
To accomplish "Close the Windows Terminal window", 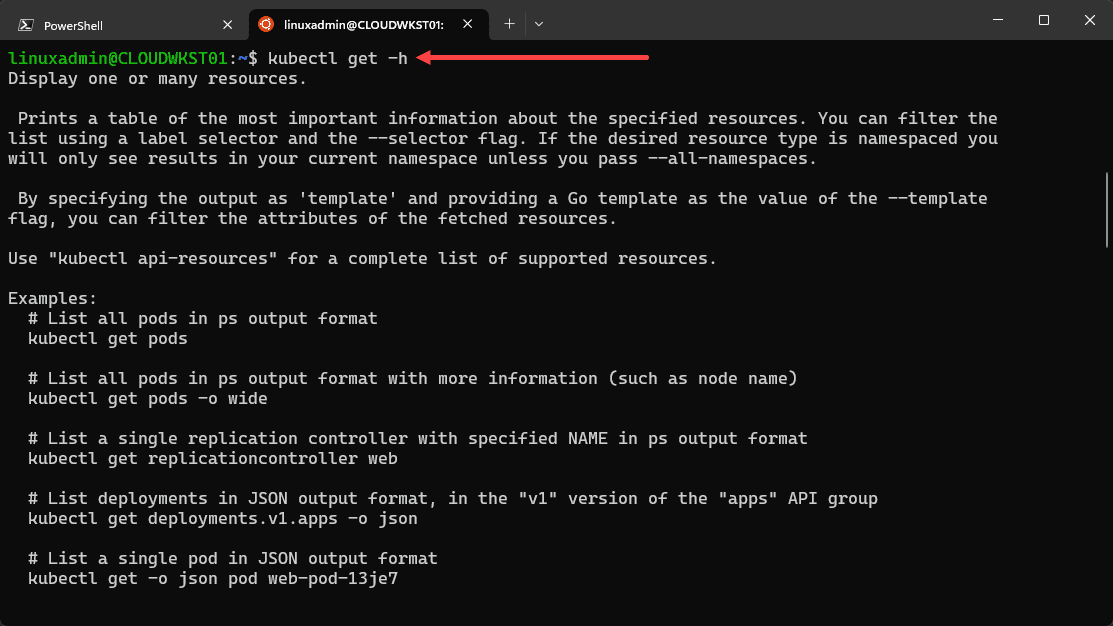I will tap(1089, 20).
